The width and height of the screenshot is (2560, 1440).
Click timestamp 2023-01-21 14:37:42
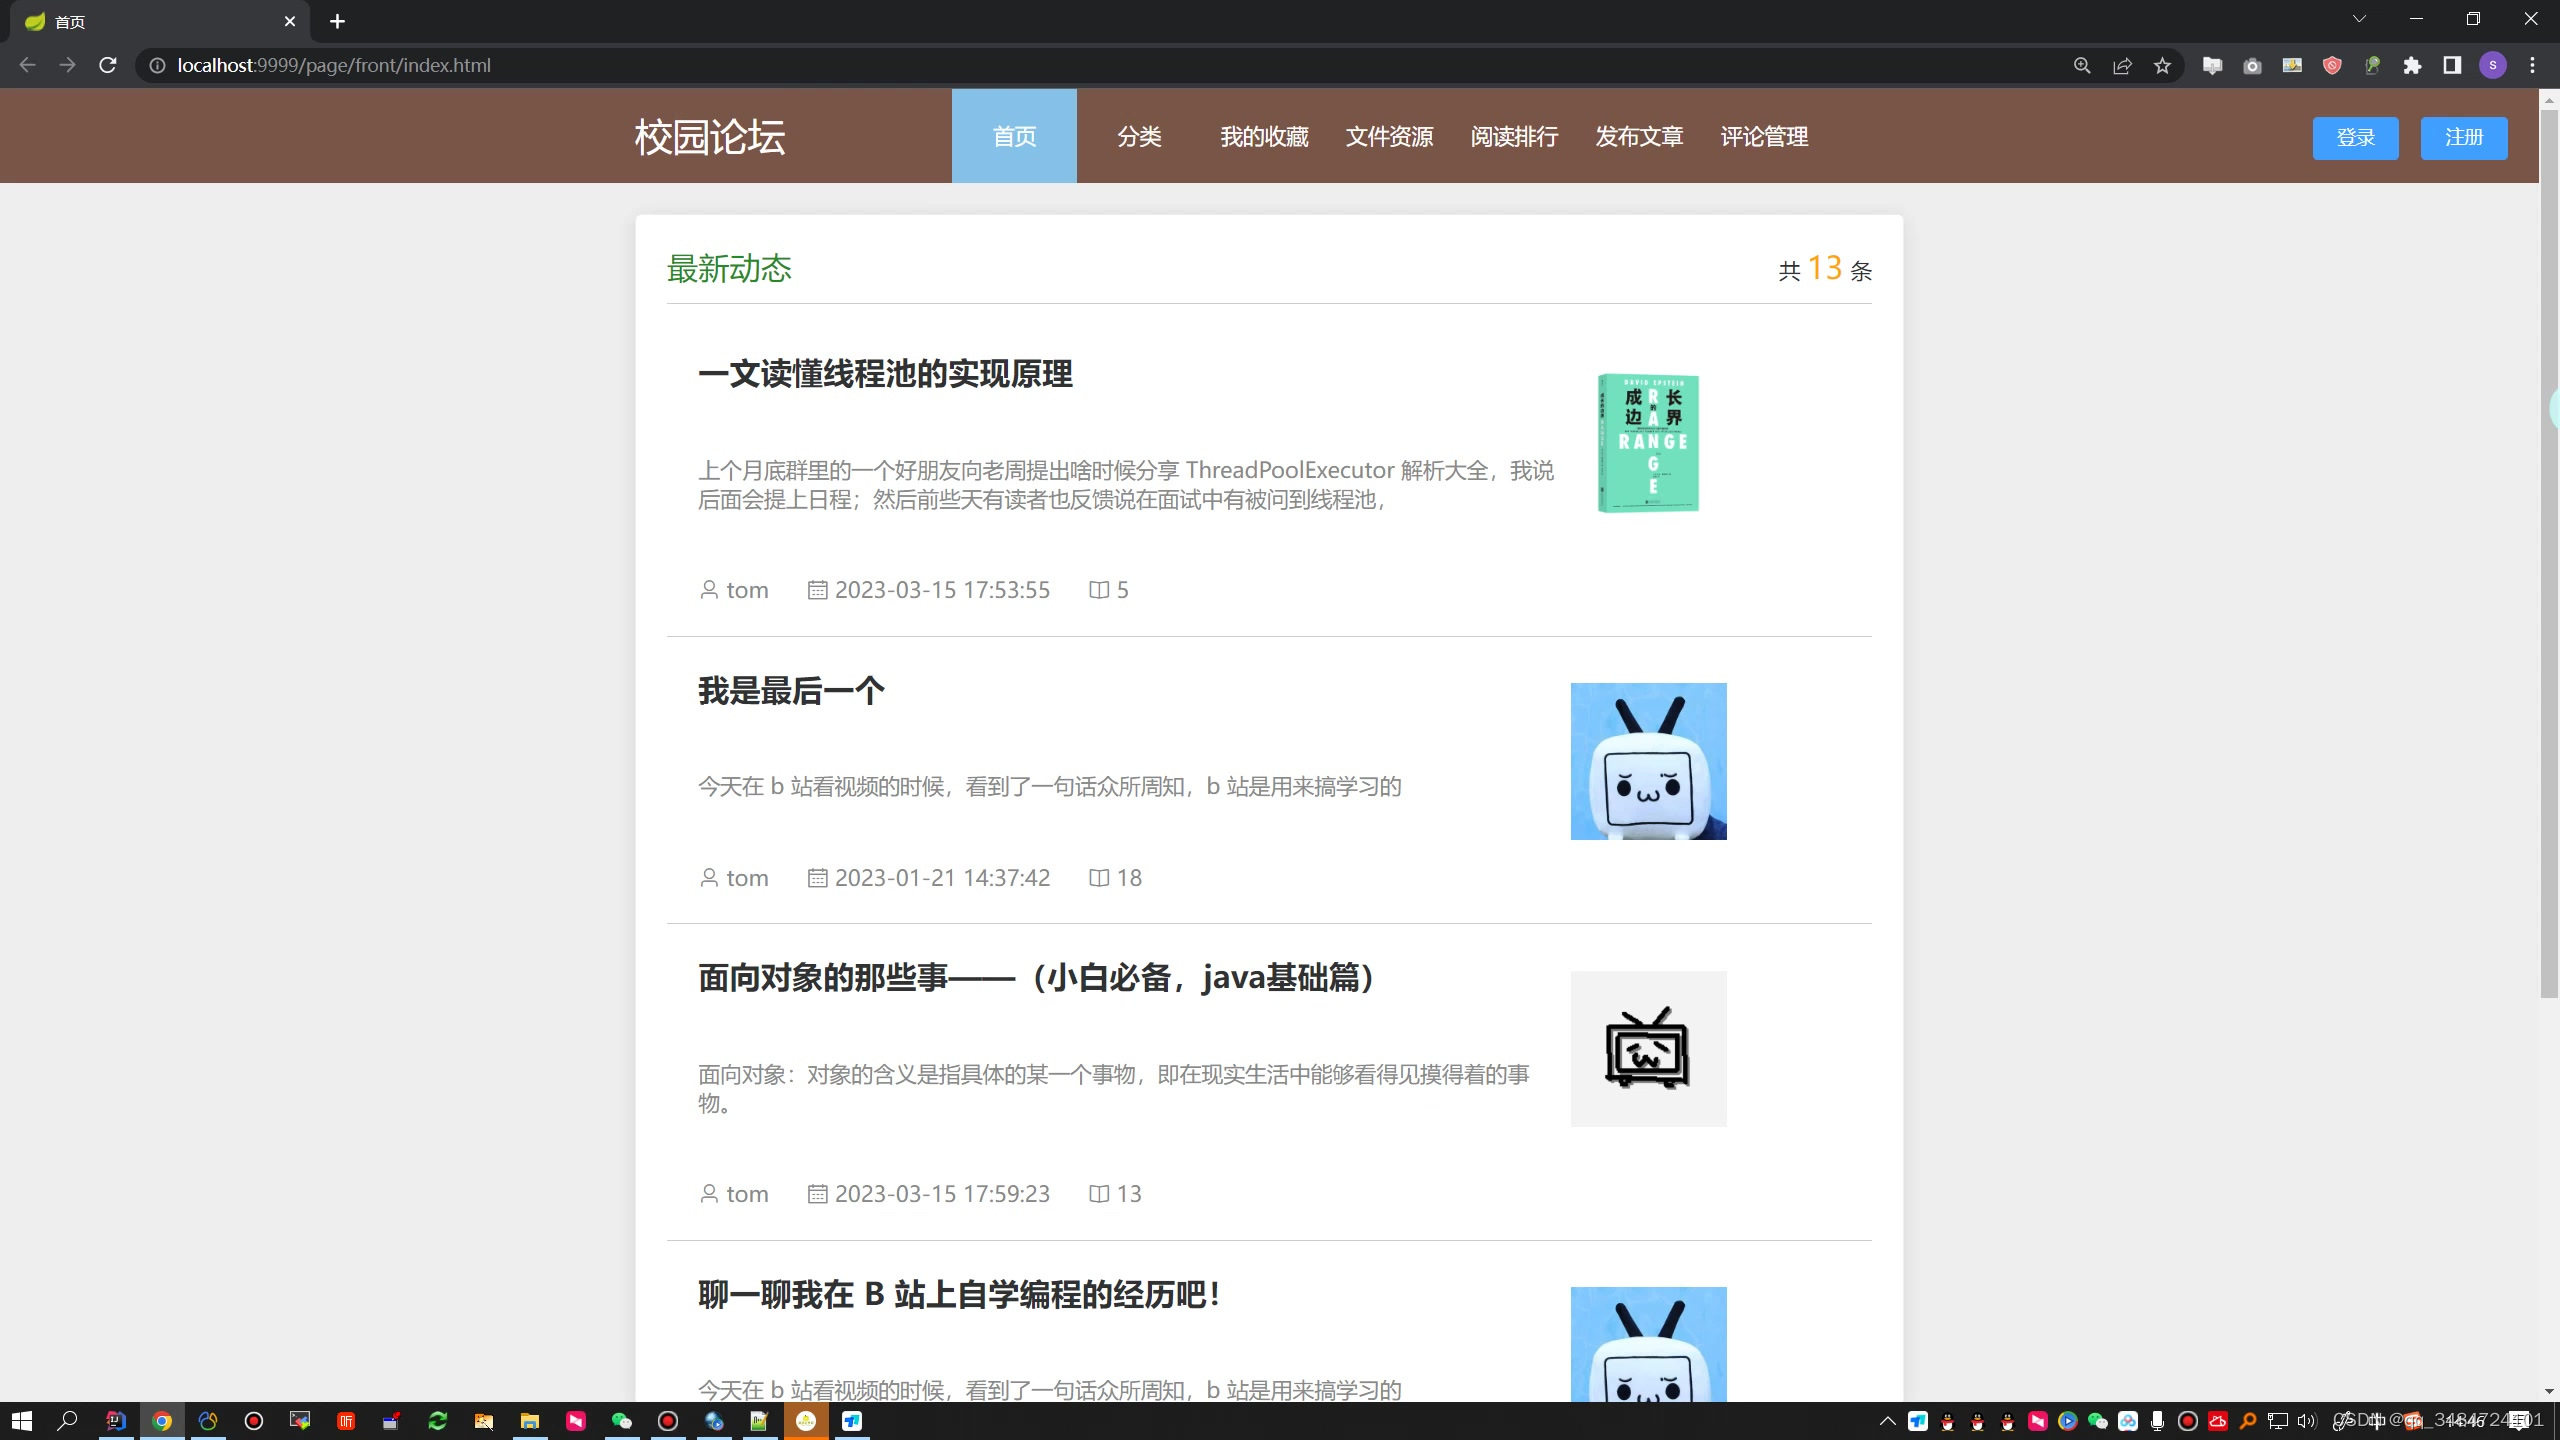tap(942, 878)
